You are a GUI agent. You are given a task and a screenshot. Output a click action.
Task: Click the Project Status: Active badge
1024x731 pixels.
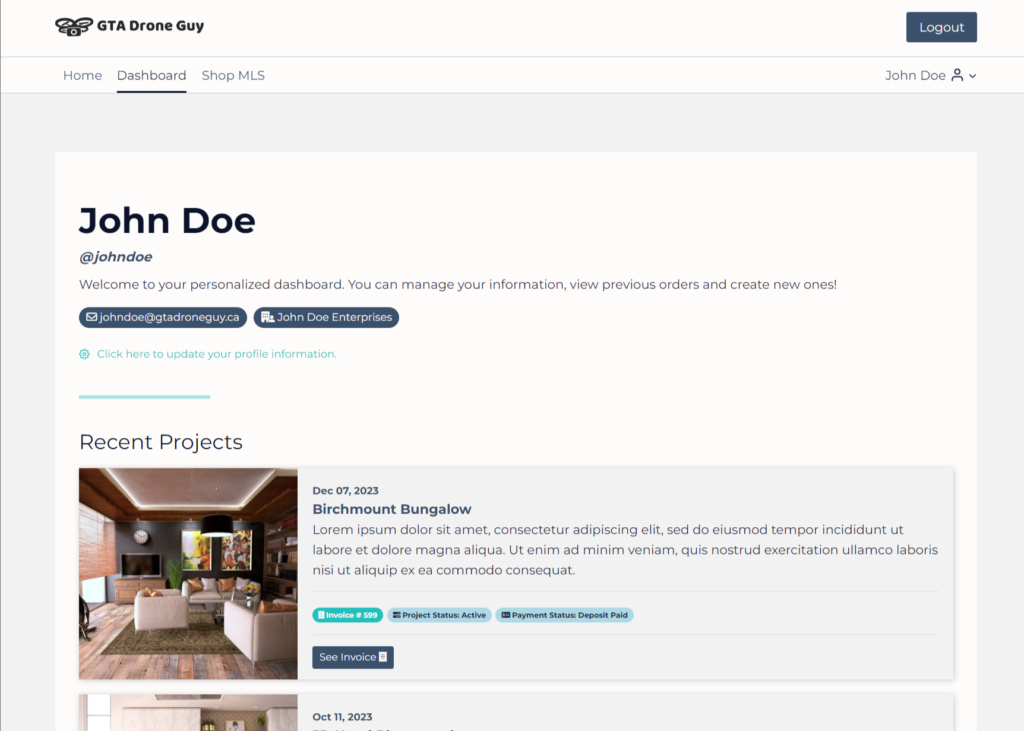(x=439, y=615)
